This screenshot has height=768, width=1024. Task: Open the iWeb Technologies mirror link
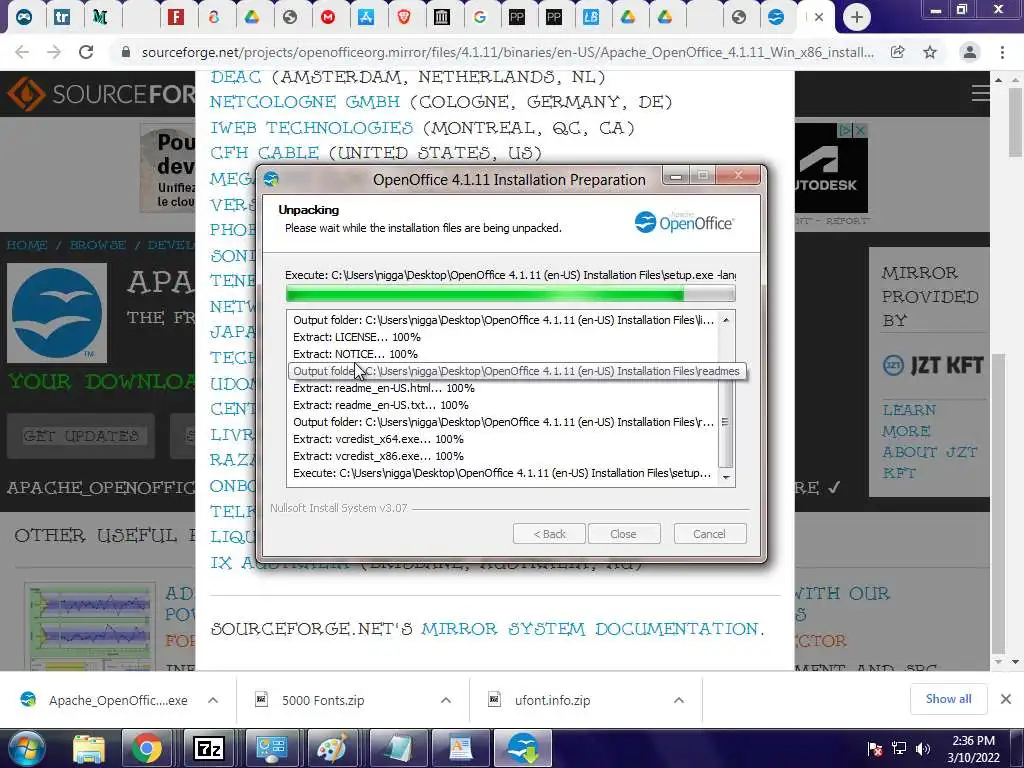pos(311,127)
